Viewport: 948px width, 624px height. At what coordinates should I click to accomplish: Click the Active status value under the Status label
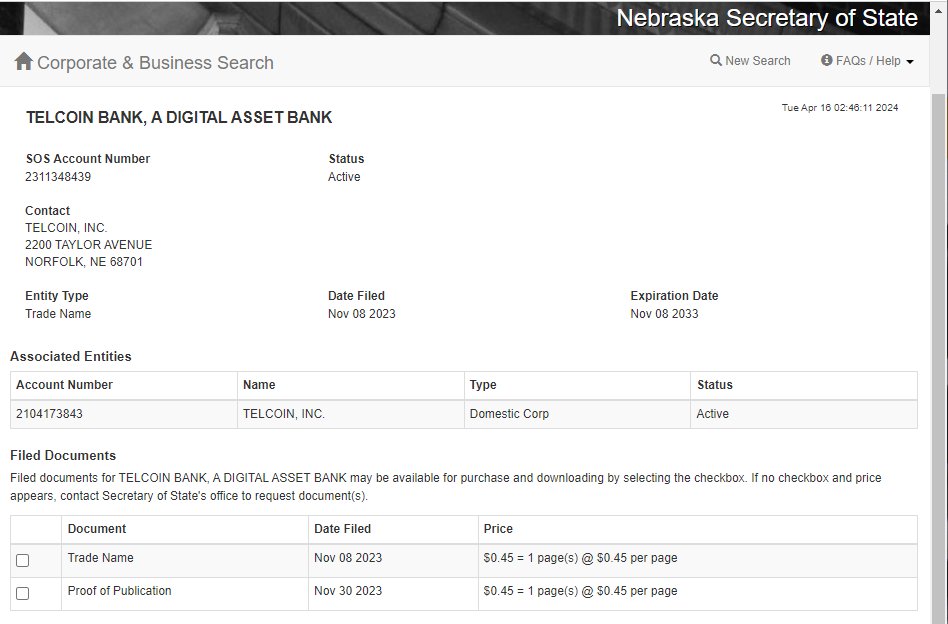click(x=344, y=177)
